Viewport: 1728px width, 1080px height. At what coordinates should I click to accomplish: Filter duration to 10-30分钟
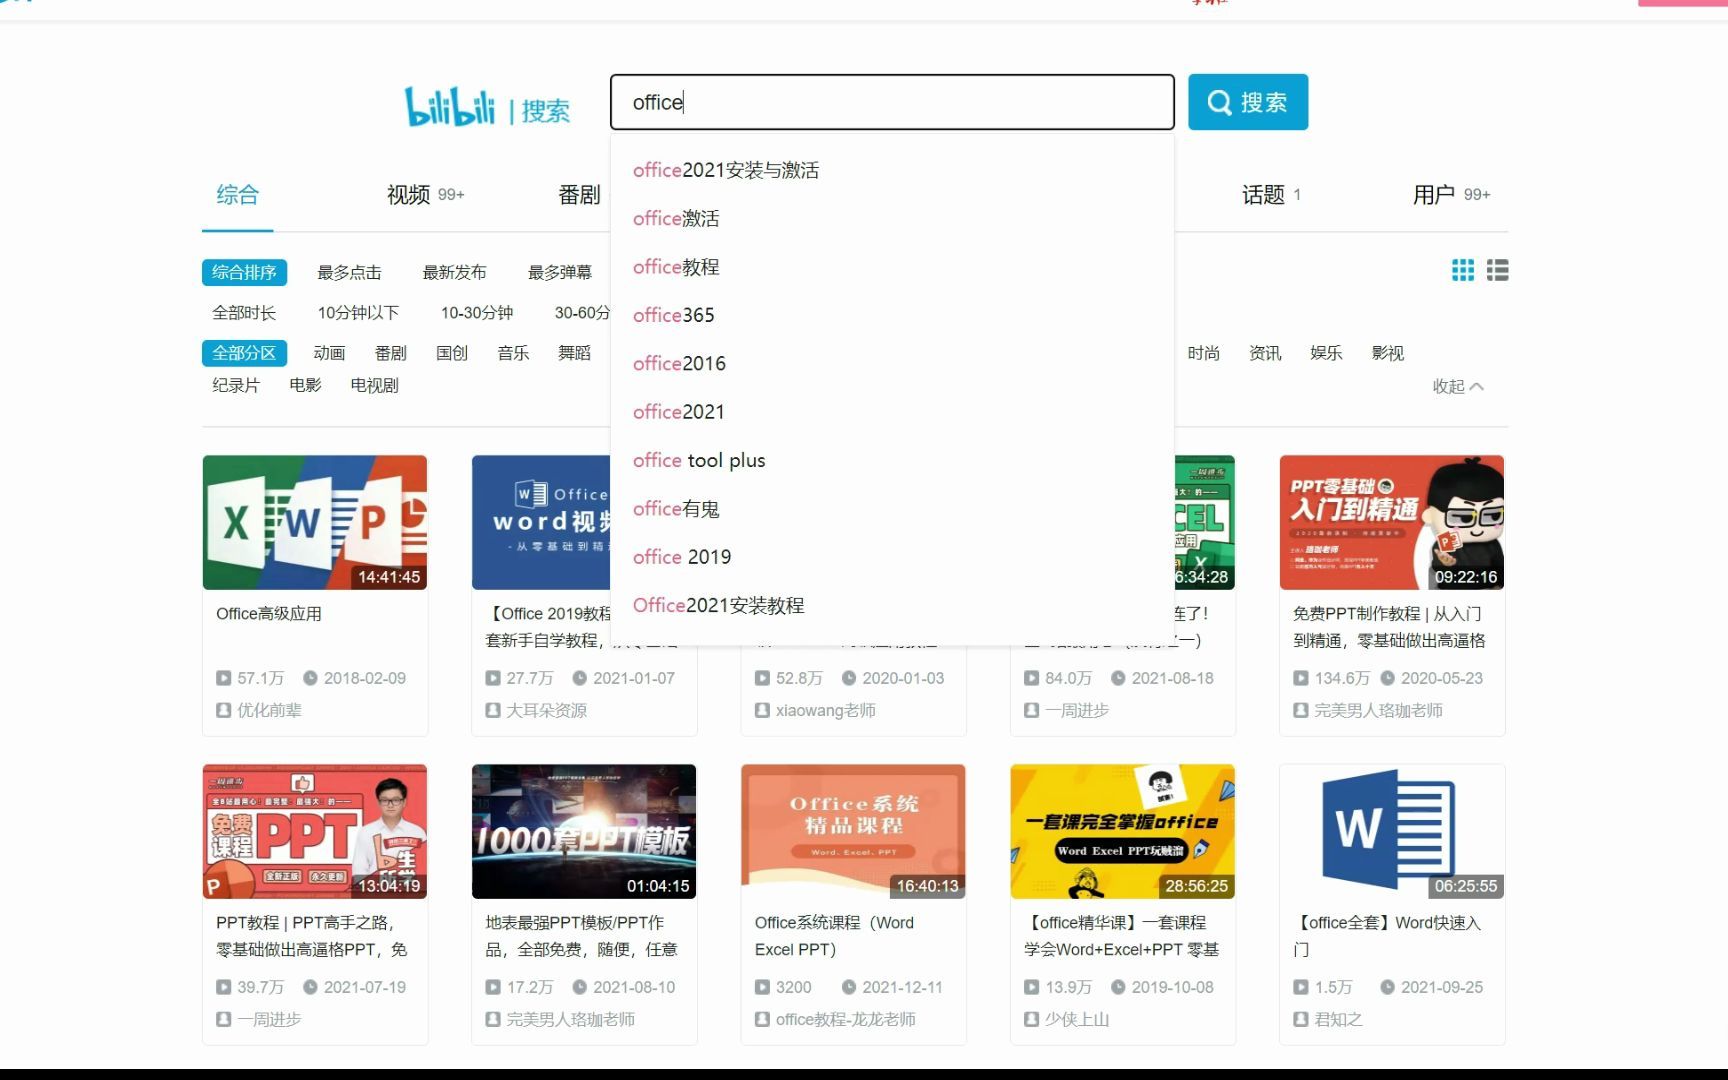pyautogui.click(x=477, y=313)
